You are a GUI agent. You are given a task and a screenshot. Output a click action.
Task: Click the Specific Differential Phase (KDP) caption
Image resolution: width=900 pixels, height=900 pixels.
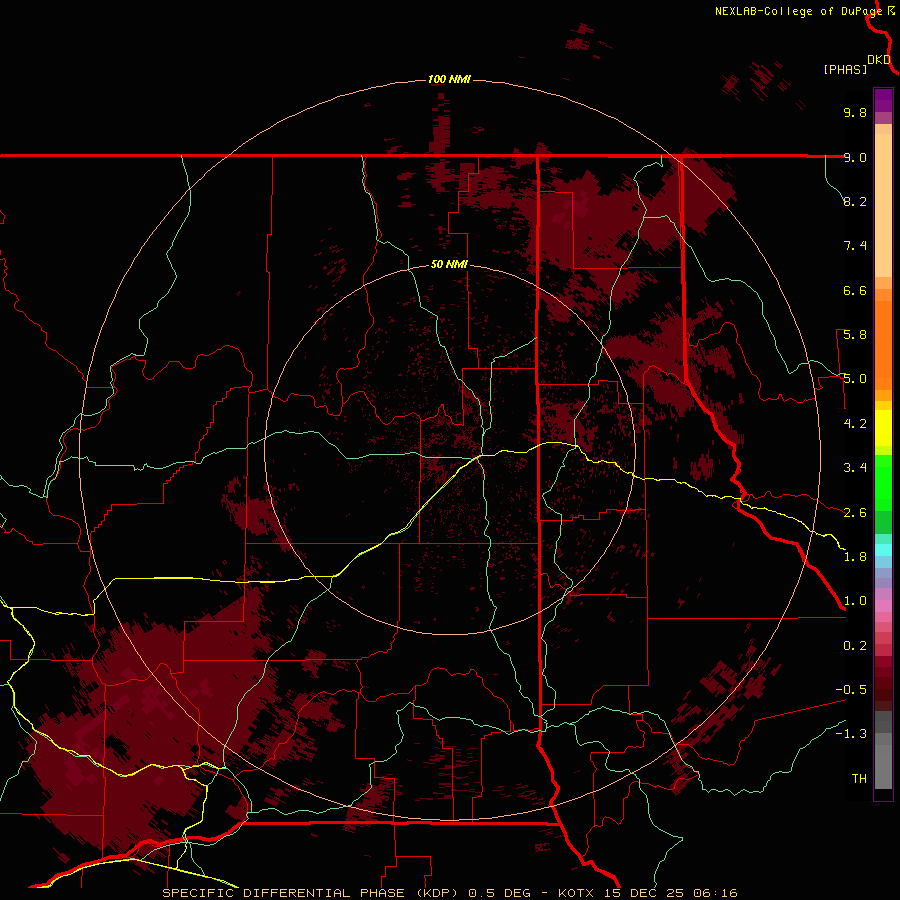[449, 893]
